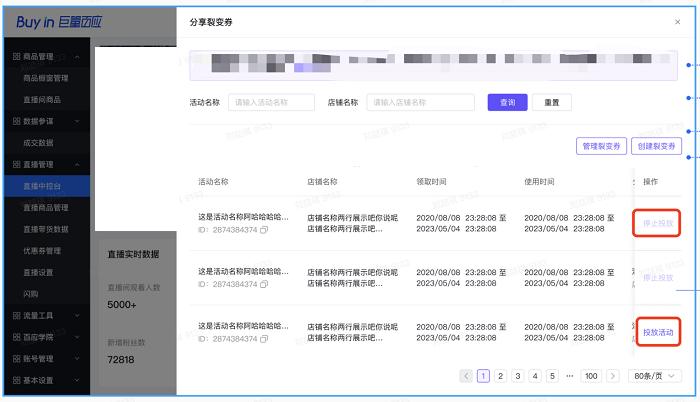This screenshot has width=700, height=402.
Task: Expand the 基本设置 sidebar section
Action: point(77,380)
